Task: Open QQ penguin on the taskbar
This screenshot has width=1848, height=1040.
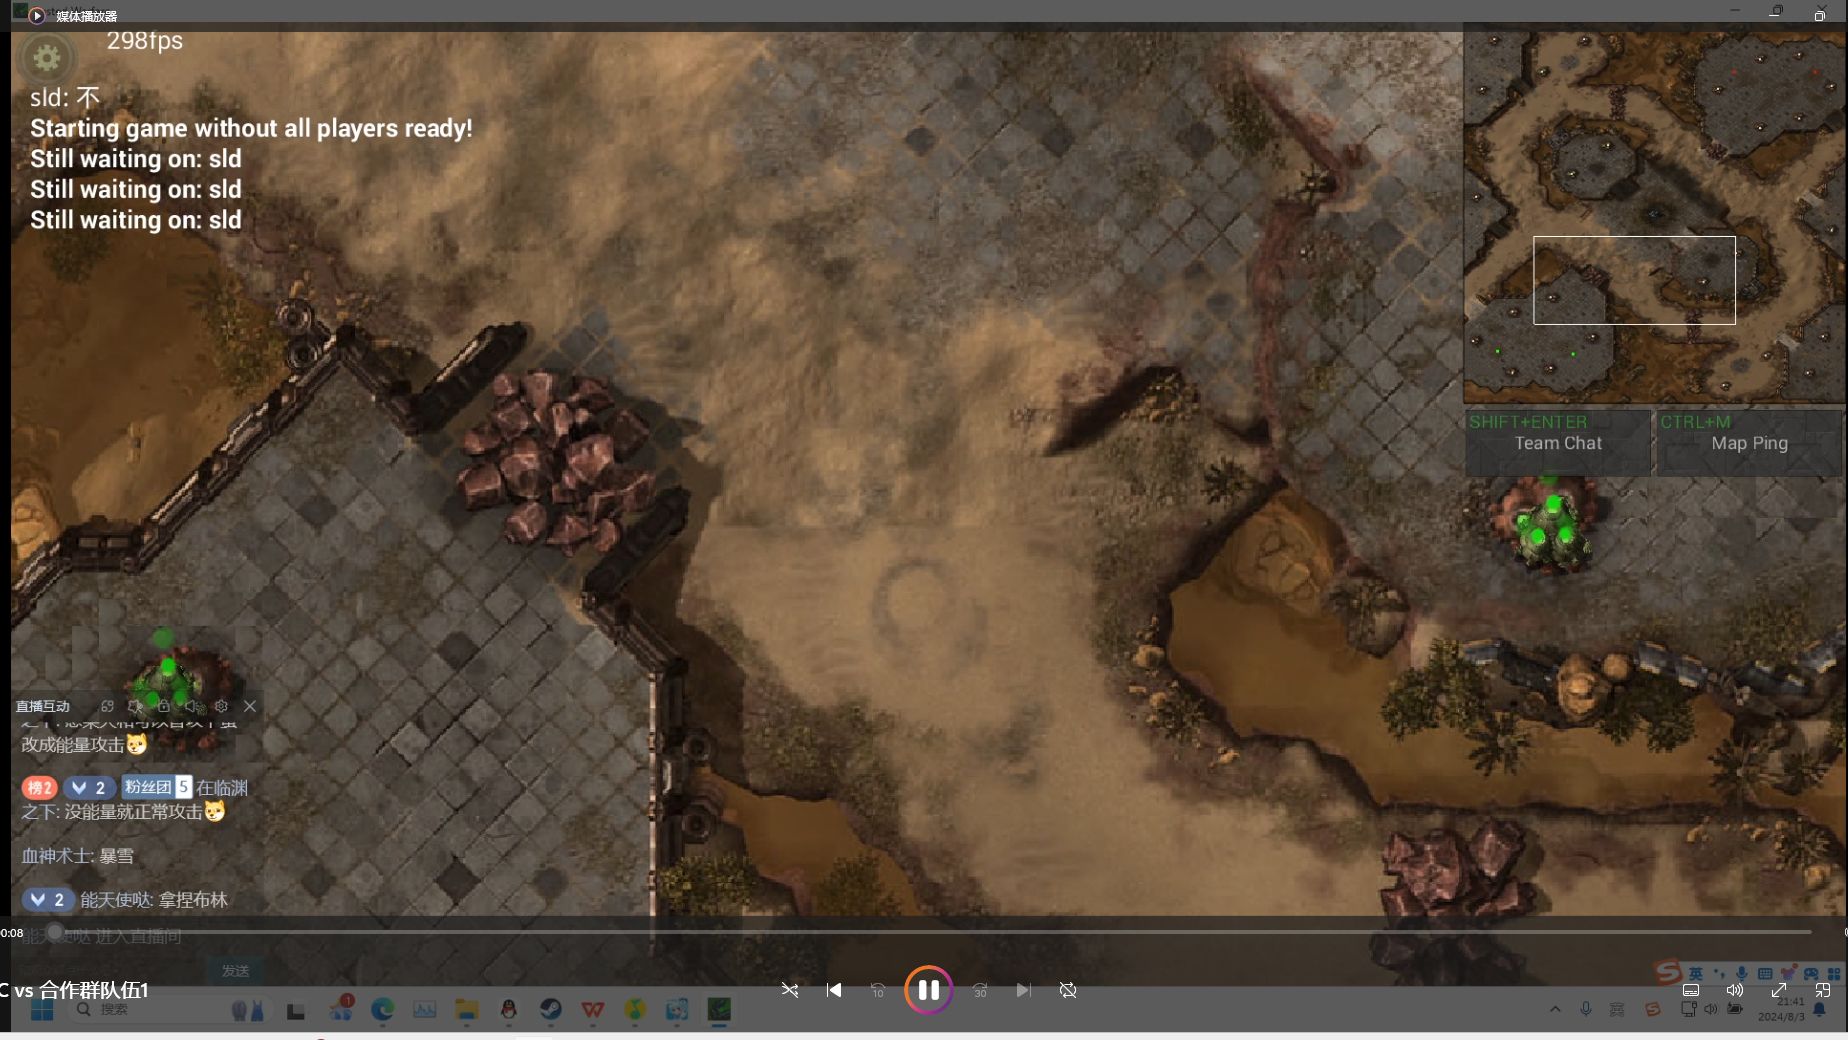Action: (509, 1010)
